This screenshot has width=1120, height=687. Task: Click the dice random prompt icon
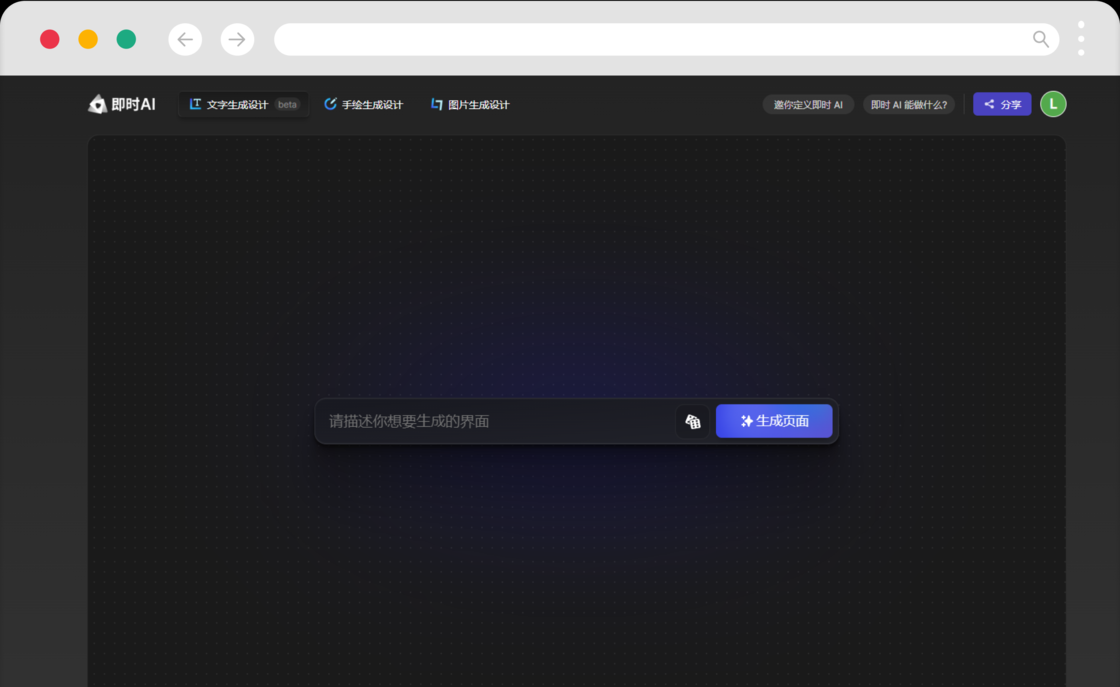(692, 421)
